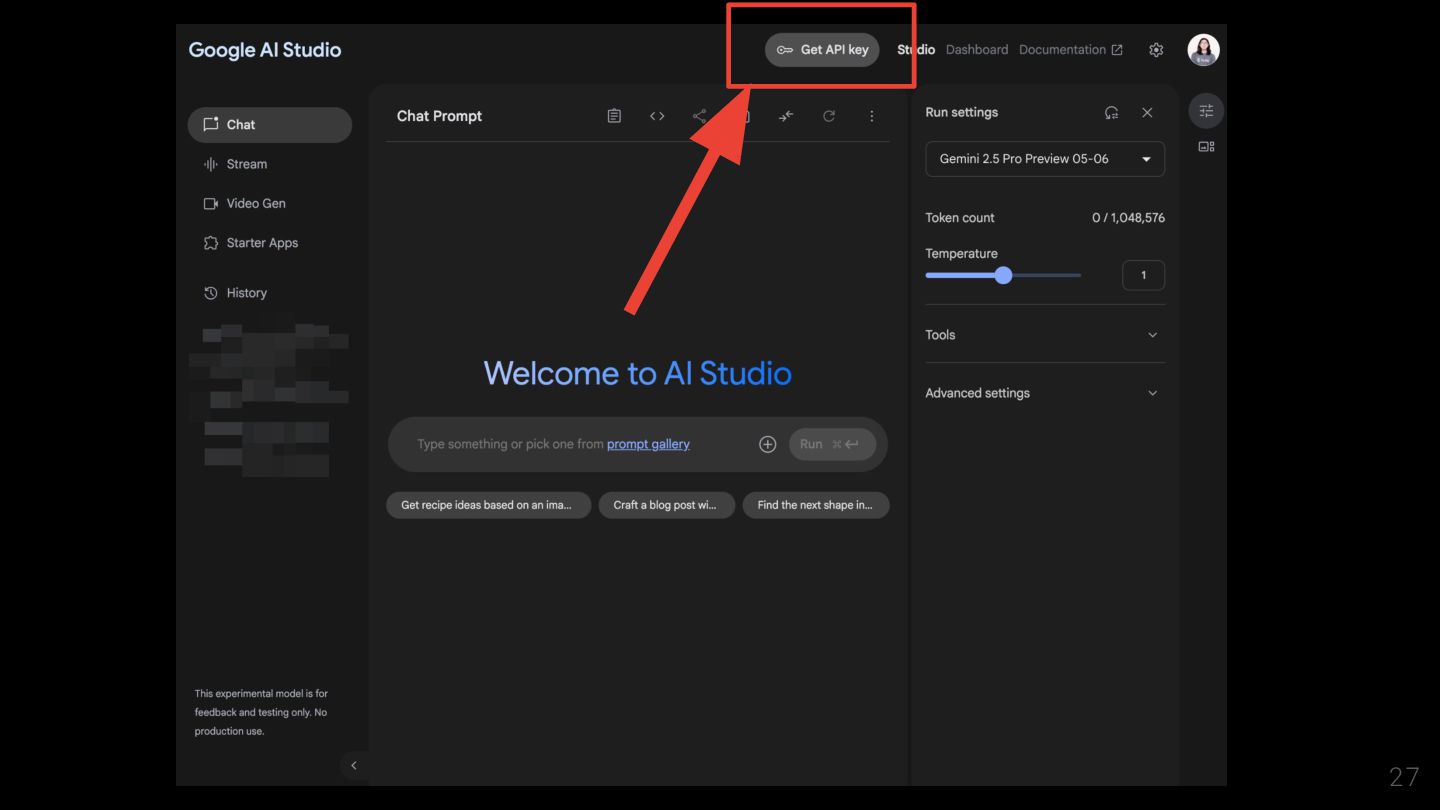
Task: Open the Gemini 2.5 Pro Preview model dropdown
Action: [1045, 159]
